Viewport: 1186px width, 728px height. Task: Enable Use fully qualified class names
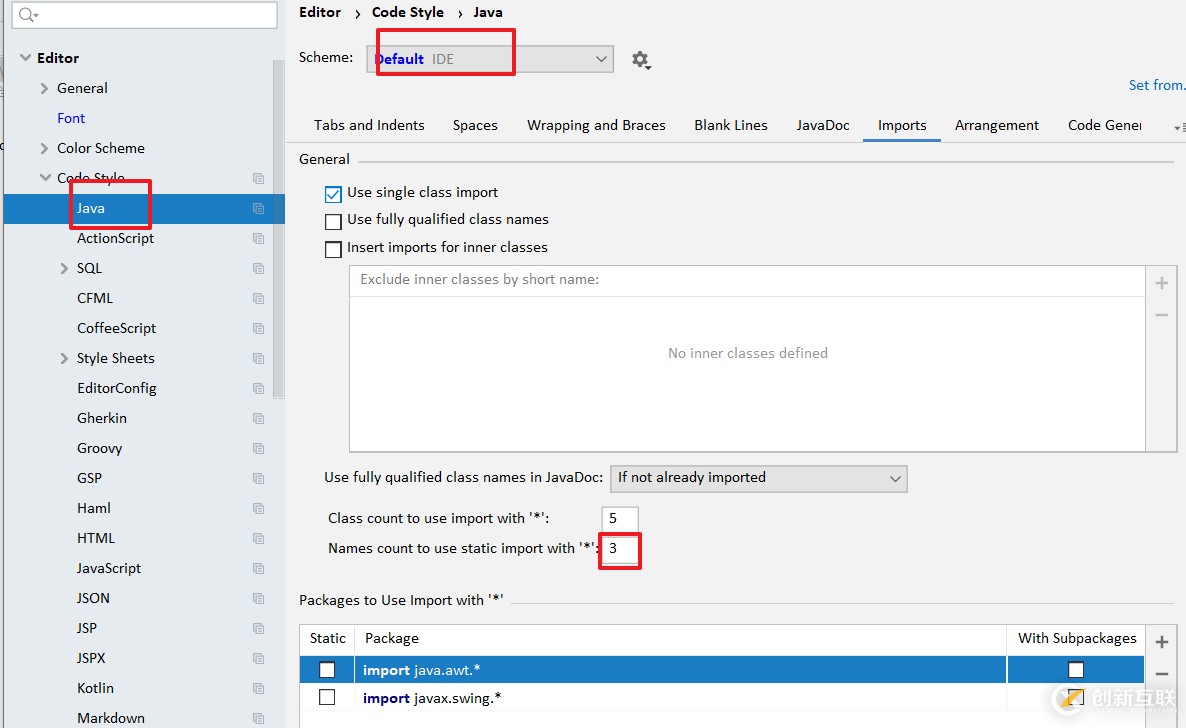click(334, 222)
